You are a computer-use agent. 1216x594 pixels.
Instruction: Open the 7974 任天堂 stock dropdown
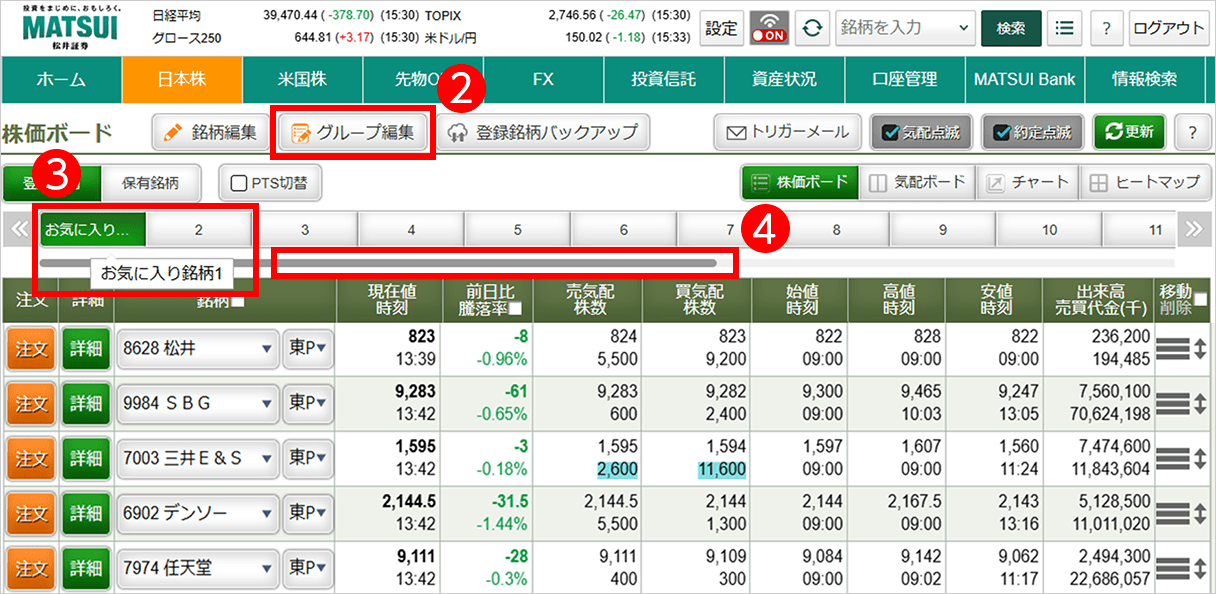(197, 568)
